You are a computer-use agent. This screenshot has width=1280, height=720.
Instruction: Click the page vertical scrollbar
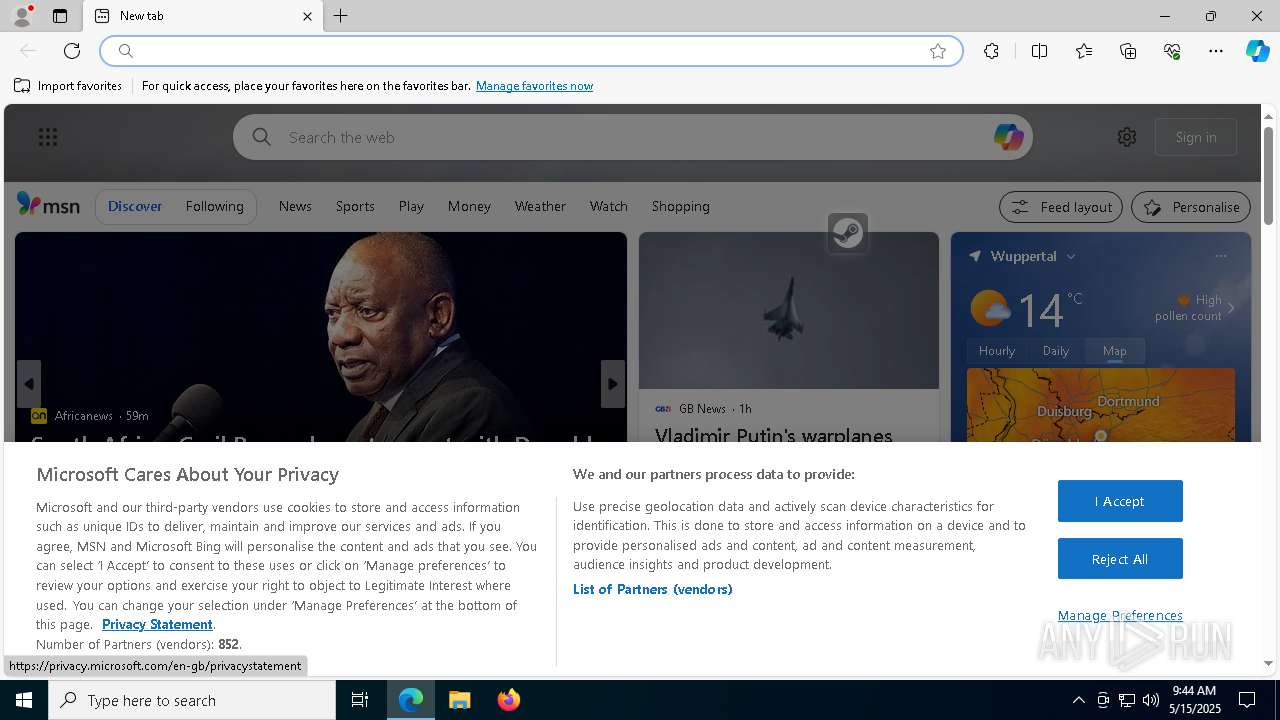(1268, 175)
